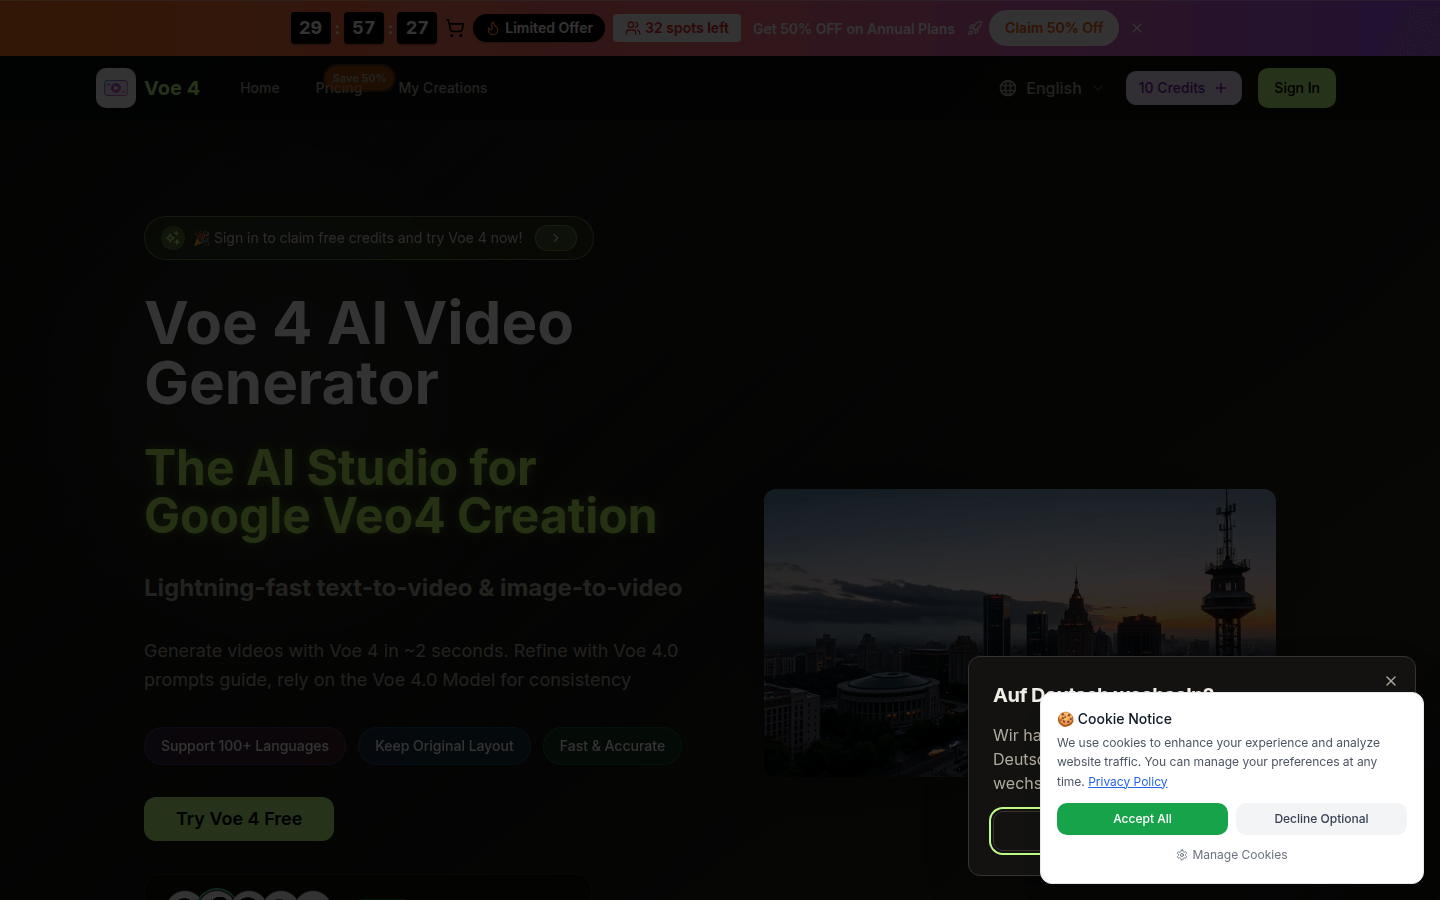
Task: Go to My Creations
Action: (x=443, y=88)
